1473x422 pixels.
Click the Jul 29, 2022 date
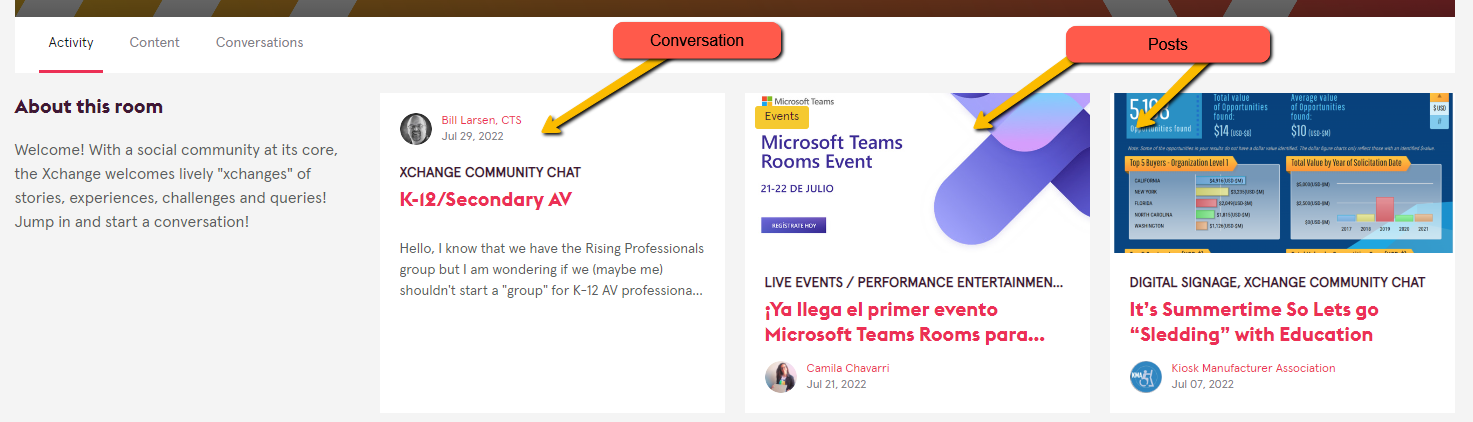pos(472,136)
